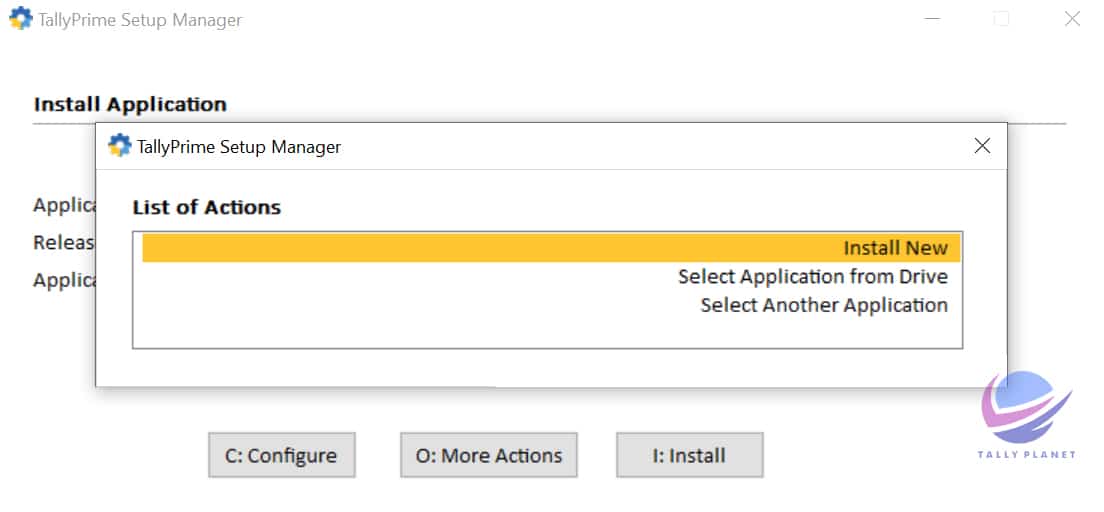The image size is (1104, 512).
Task: Minimize the main Setup Manager window
Action: (932, 19)
